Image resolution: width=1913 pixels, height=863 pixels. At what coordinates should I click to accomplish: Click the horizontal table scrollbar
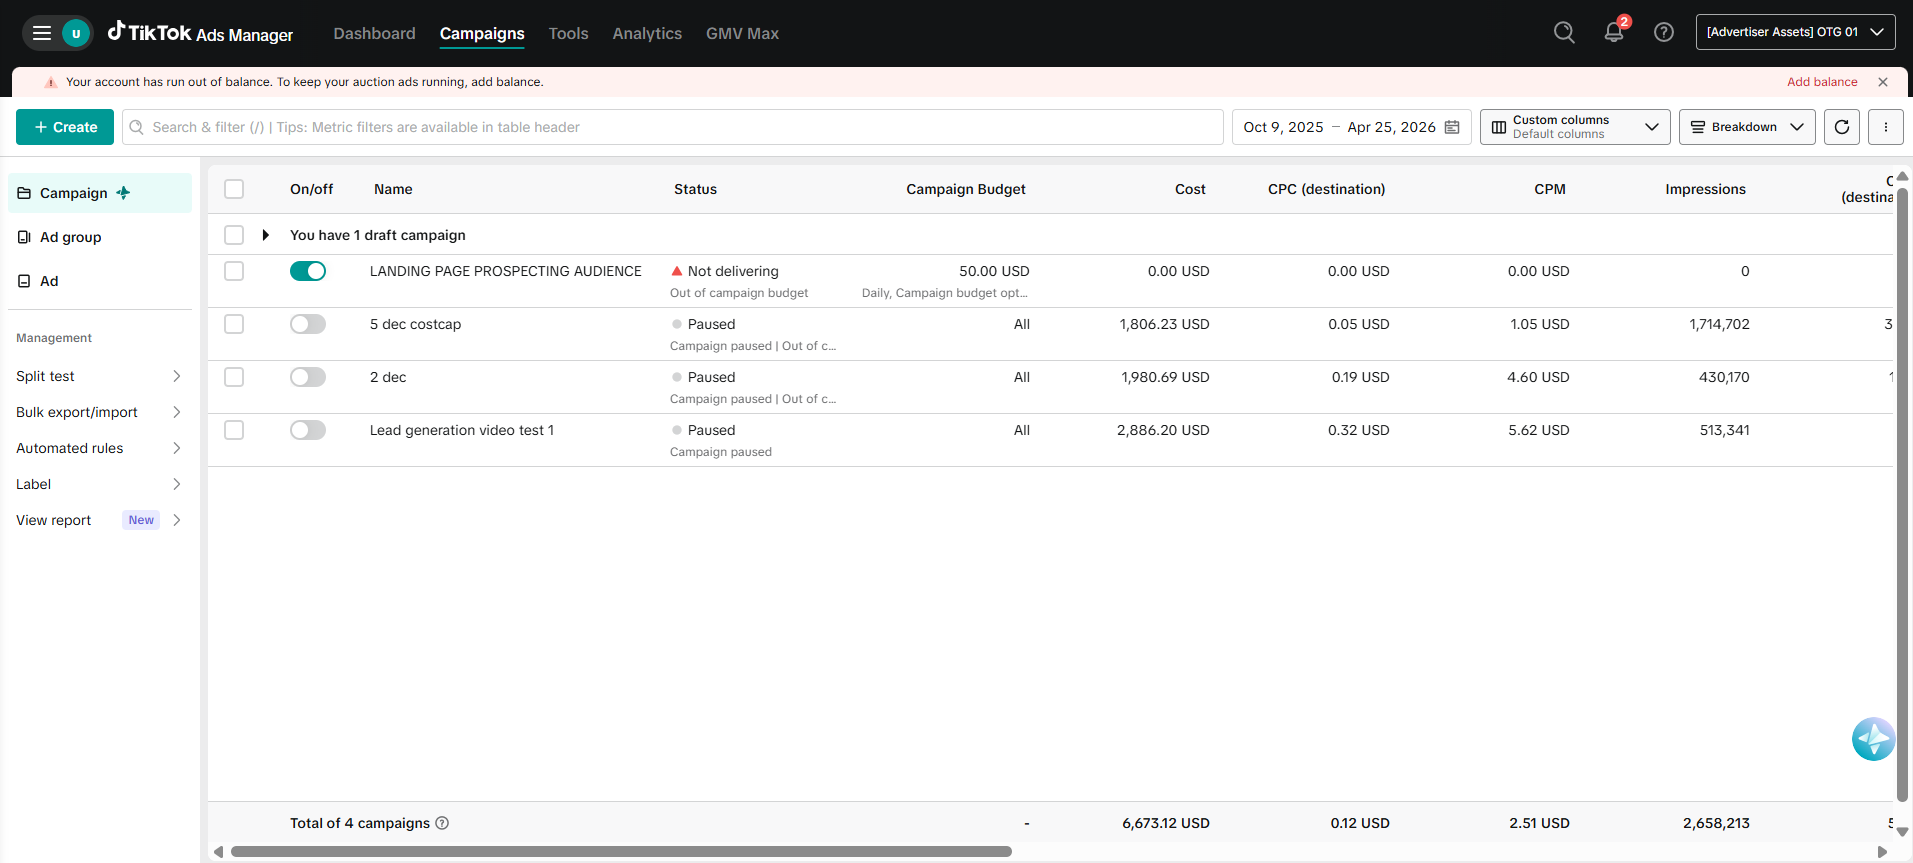[x=621, y=852]
